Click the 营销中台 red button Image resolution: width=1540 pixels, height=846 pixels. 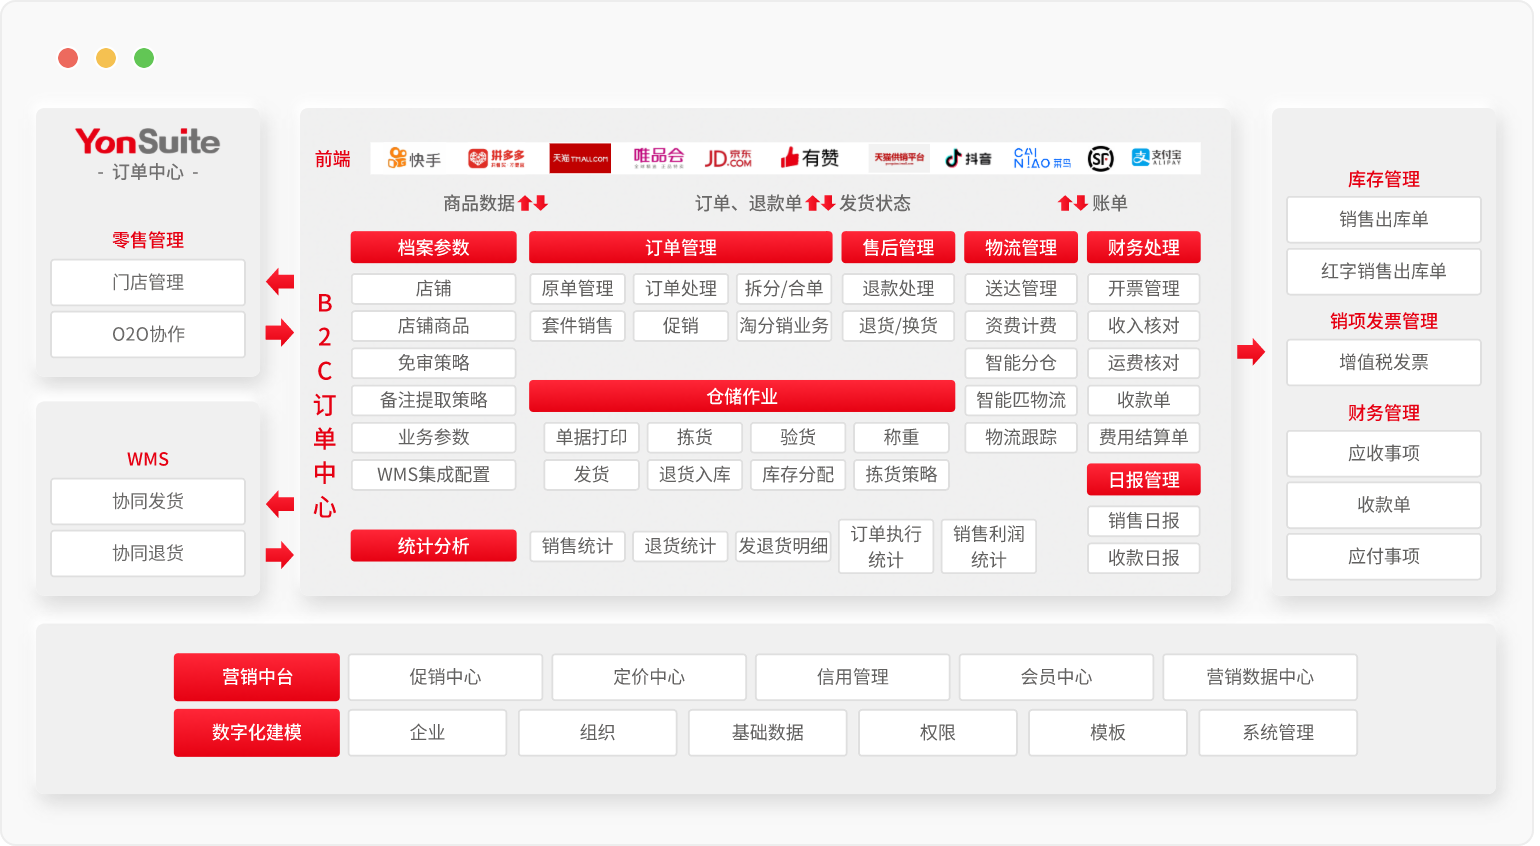click(x=257, y=677)
